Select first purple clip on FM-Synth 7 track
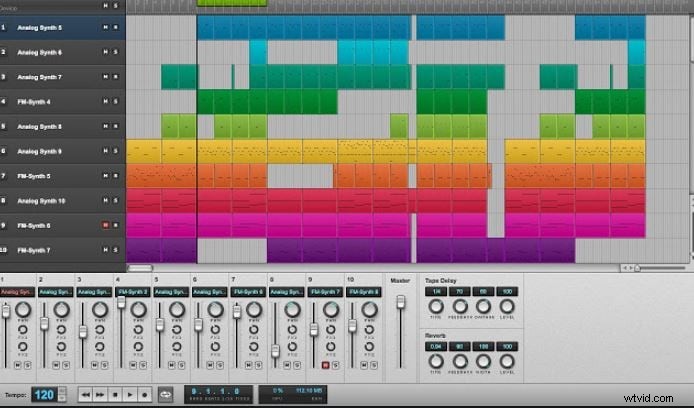This screenshot has width=694, height=408. click(144, 250)
